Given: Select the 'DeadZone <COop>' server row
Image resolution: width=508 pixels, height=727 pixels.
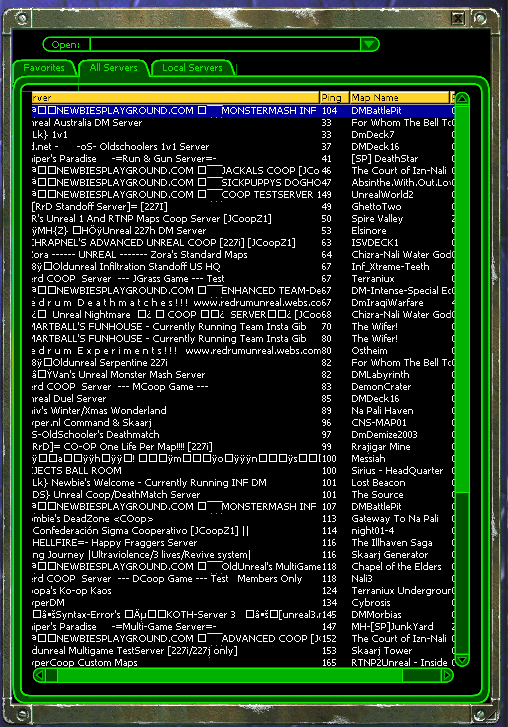Looking at the screenshot, I should tap(243, 519).
